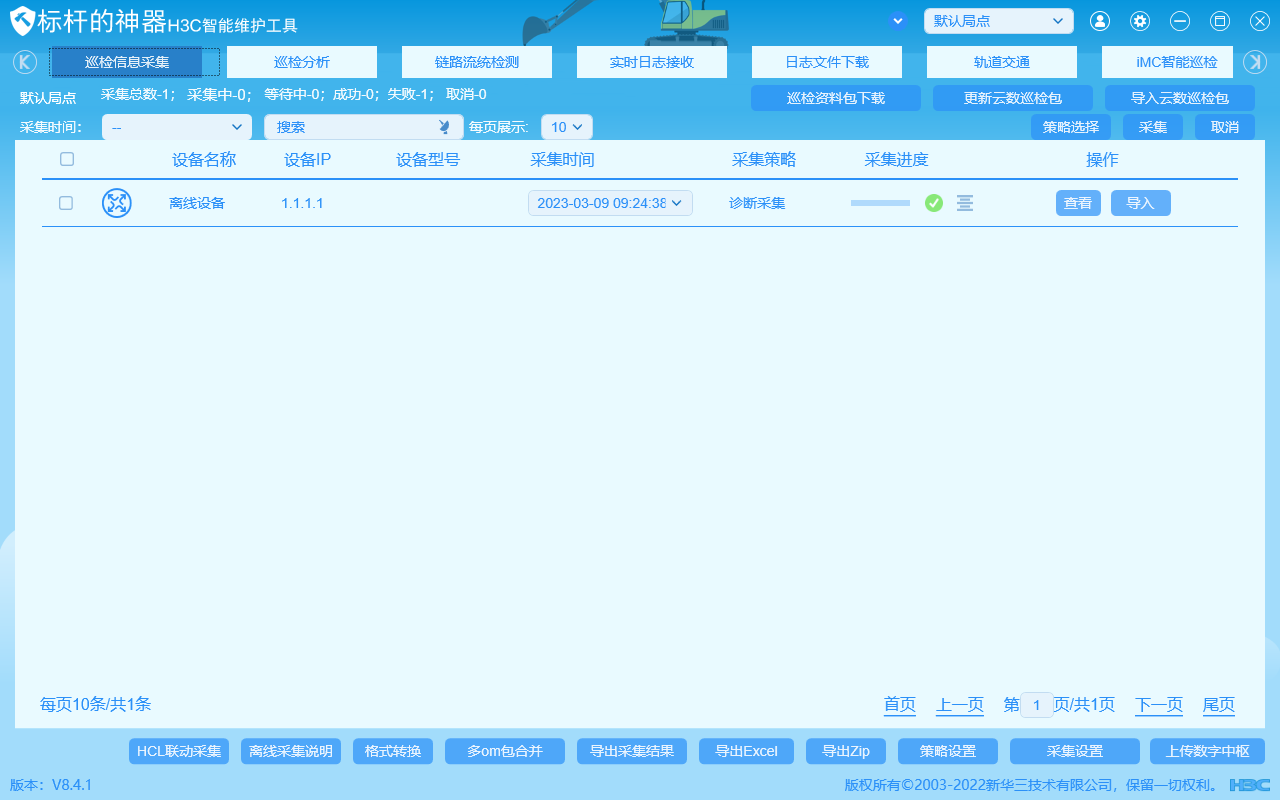Open the 离线采集说明 instructions
The image size is (1280, 800).
tap(291, 752)
